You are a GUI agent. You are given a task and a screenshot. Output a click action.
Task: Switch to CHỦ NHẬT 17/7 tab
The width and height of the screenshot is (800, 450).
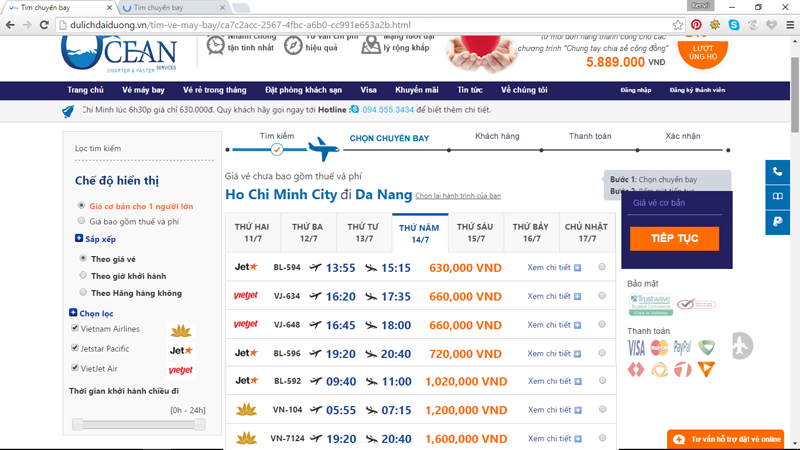pyautogui.click(x=587, y=233)
